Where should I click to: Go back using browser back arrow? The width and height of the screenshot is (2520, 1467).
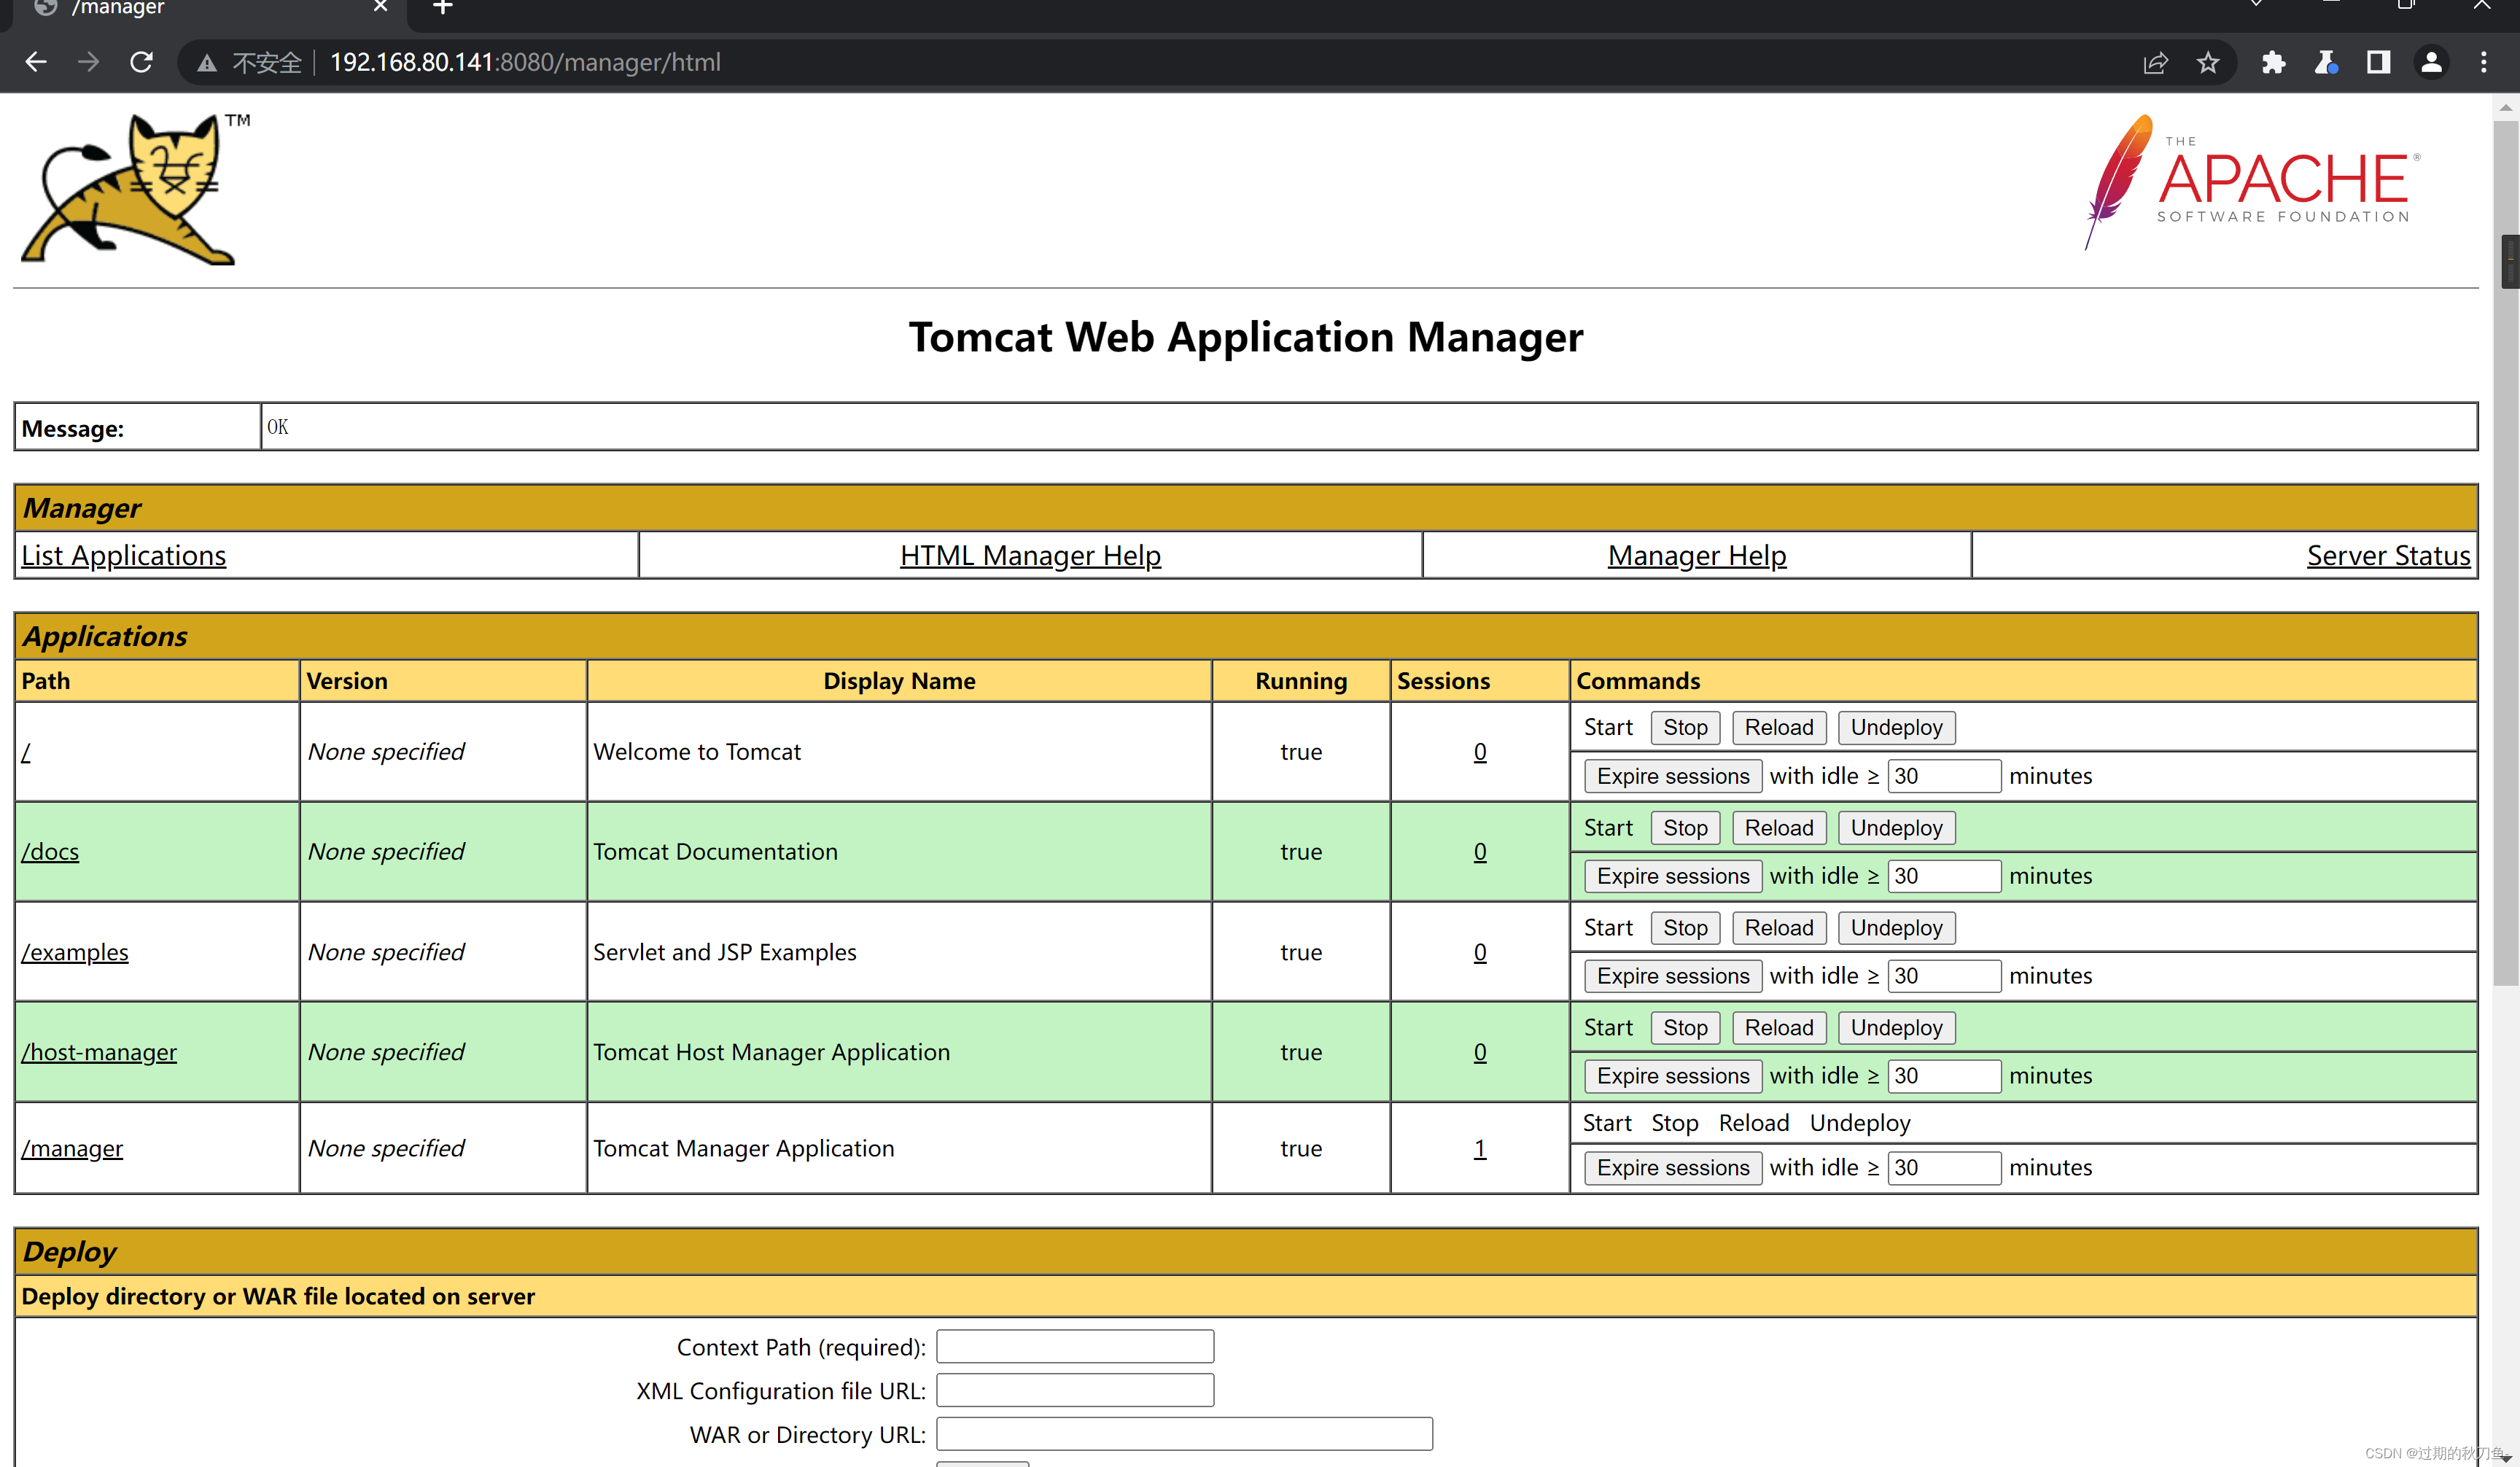click(x=36, y=62)
